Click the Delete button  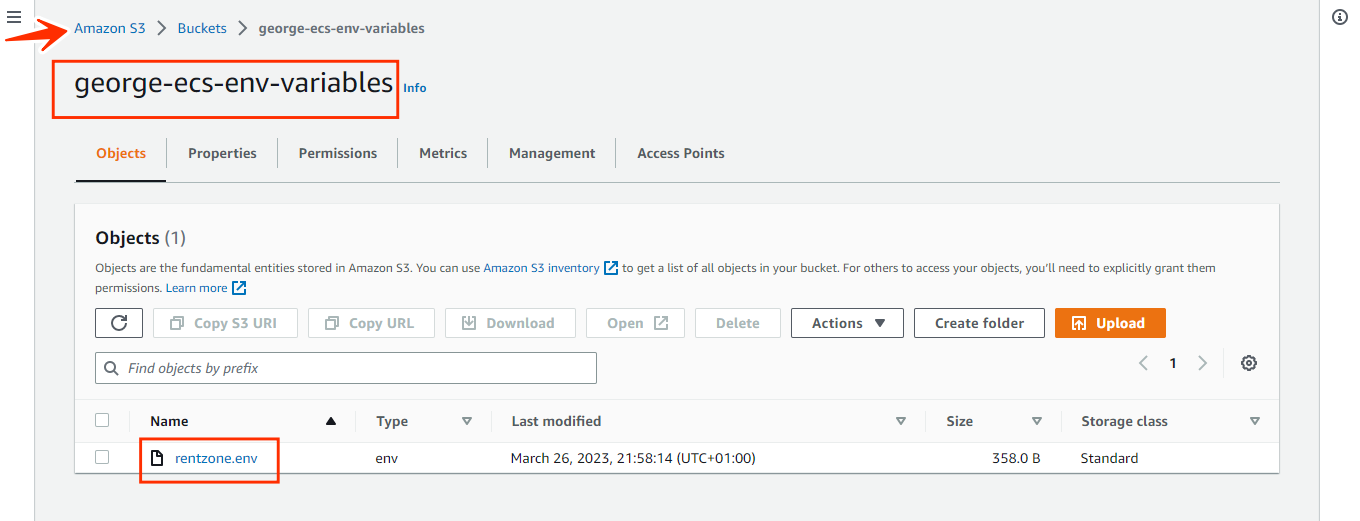tap(738, 323)
